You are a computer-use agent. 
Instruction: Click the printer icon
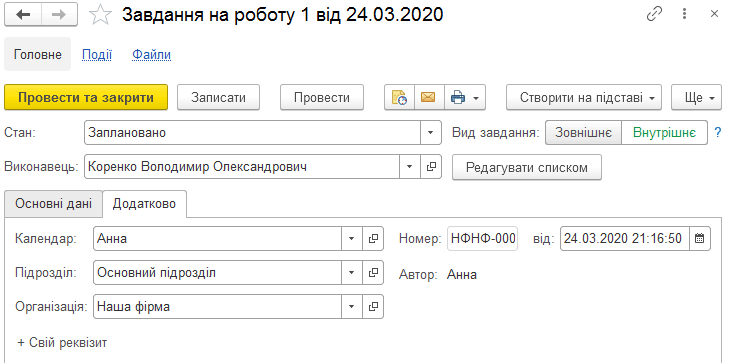(458, 97)
